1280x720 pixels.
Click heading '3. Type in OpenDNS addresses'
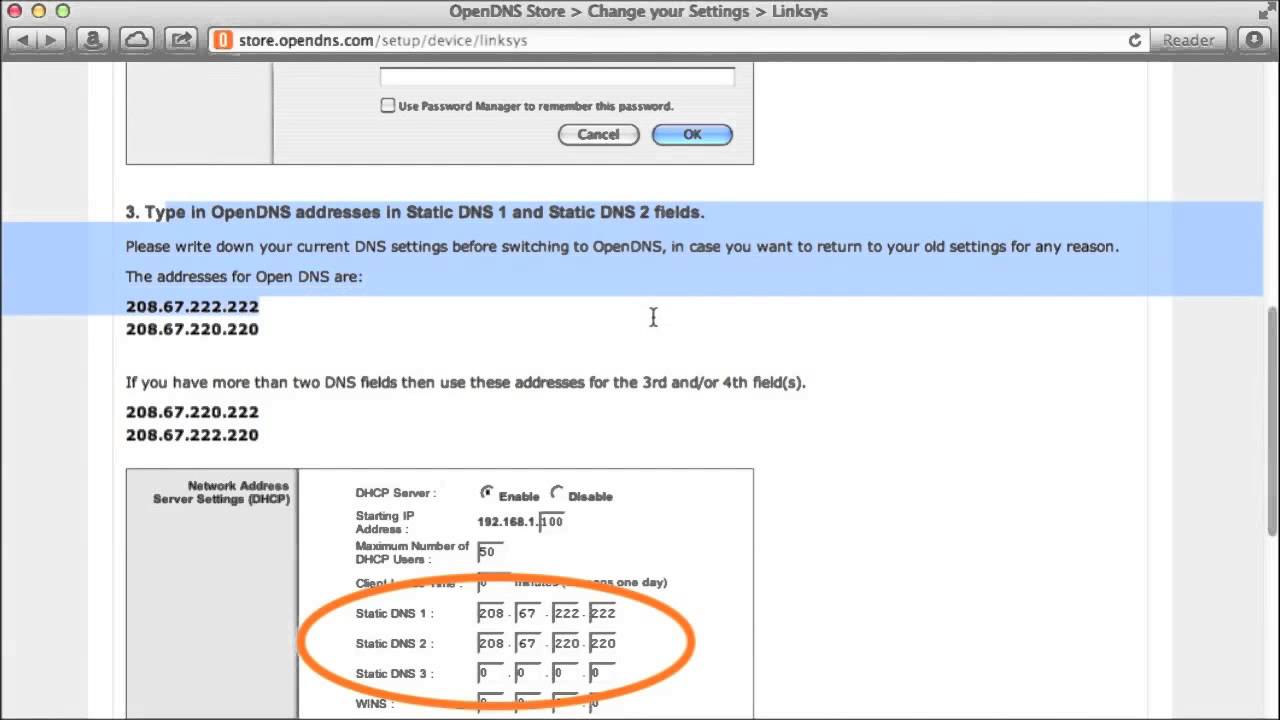click(415, 212)
